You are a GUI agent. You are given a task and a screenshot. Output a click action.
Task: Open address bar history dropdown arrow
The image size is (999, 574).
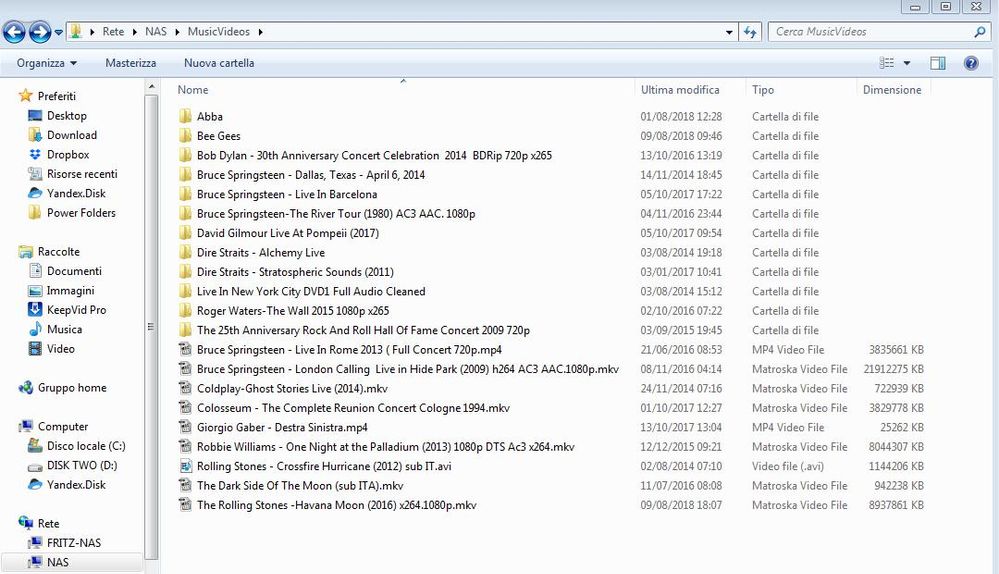click(x=729, y=32)
